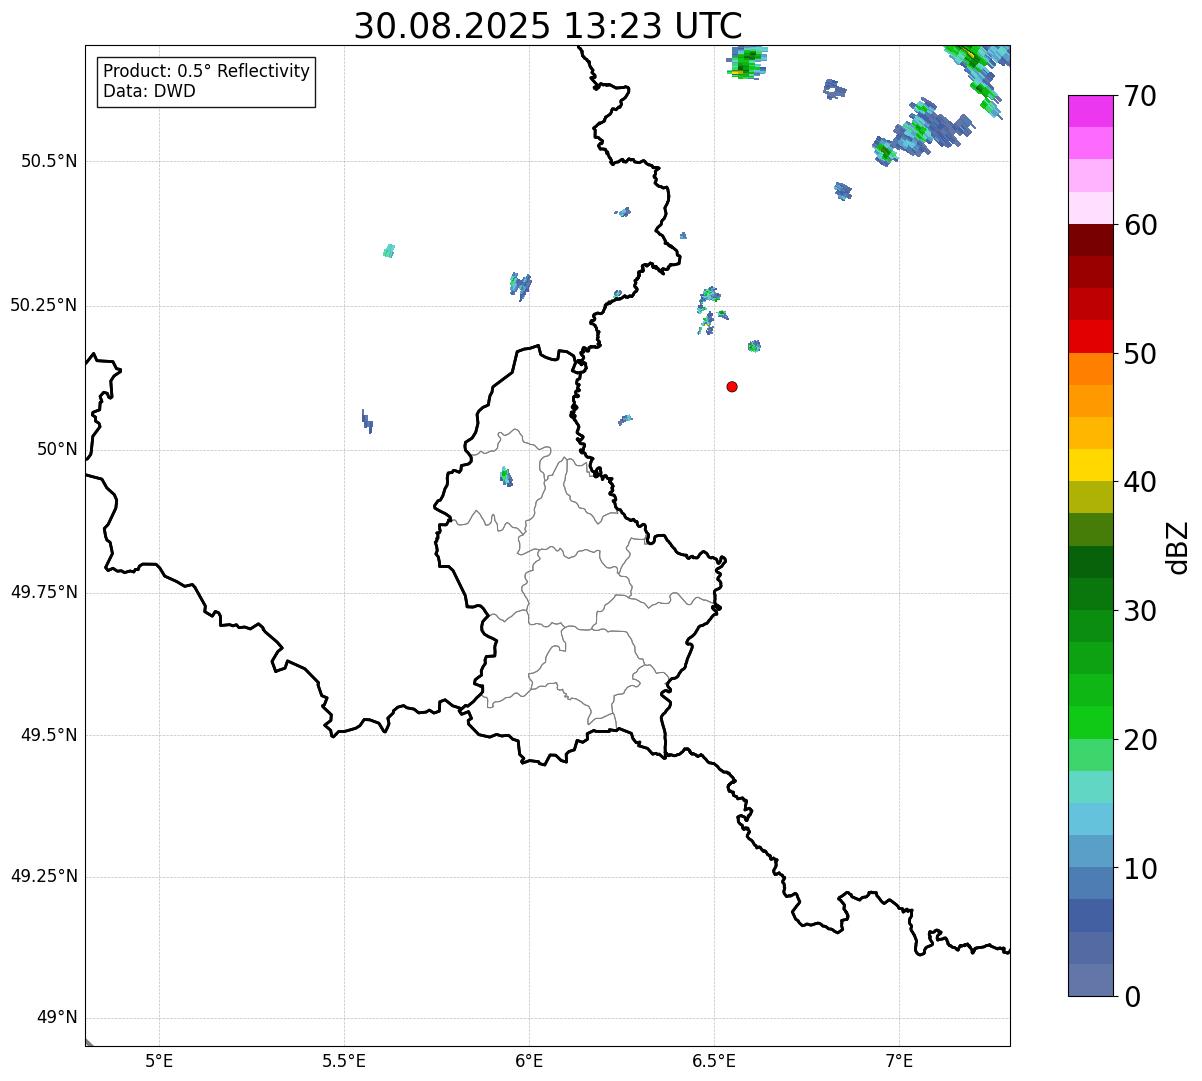Click the plot title showing date and time
Viewport: 1202px width, 1081px height.
coord(548,26)
